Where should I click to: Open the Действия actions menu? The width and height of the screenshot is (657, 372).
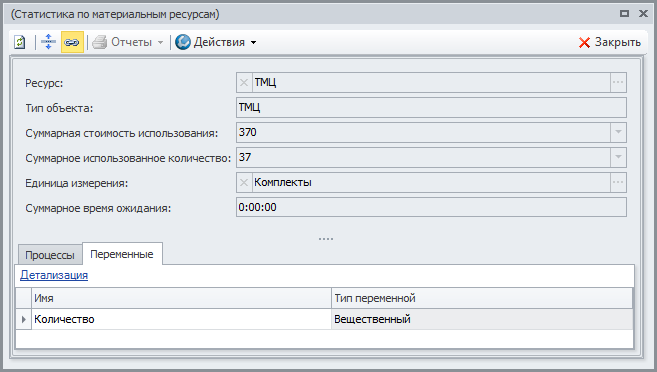tap(216, 42)
